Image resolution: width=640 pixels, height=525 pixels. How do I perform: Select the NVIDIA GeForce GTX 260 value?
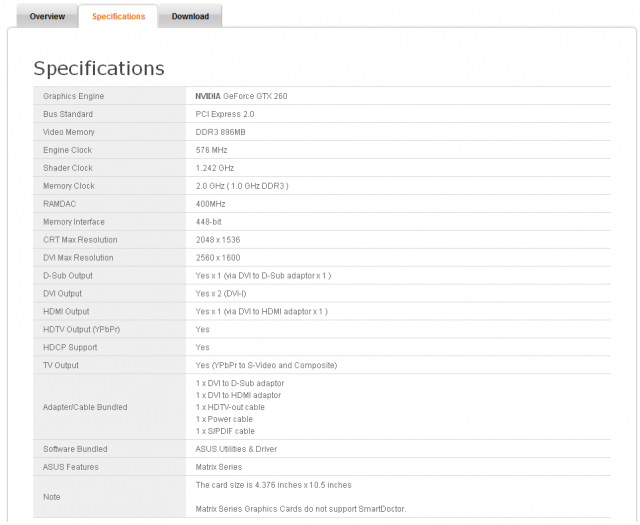point(241,96)
